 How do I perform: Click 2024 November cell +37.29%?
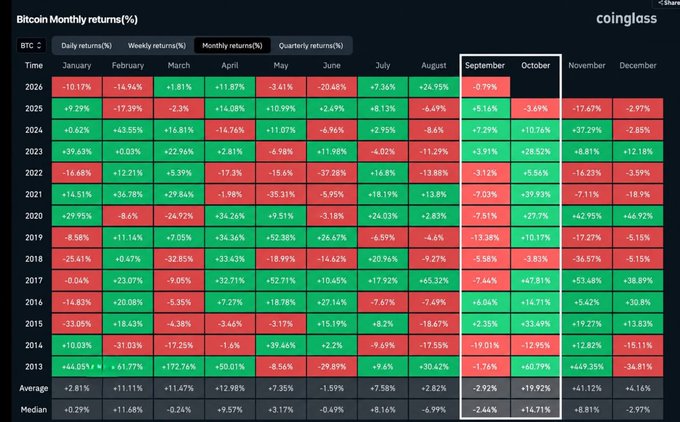pos(587,130)
